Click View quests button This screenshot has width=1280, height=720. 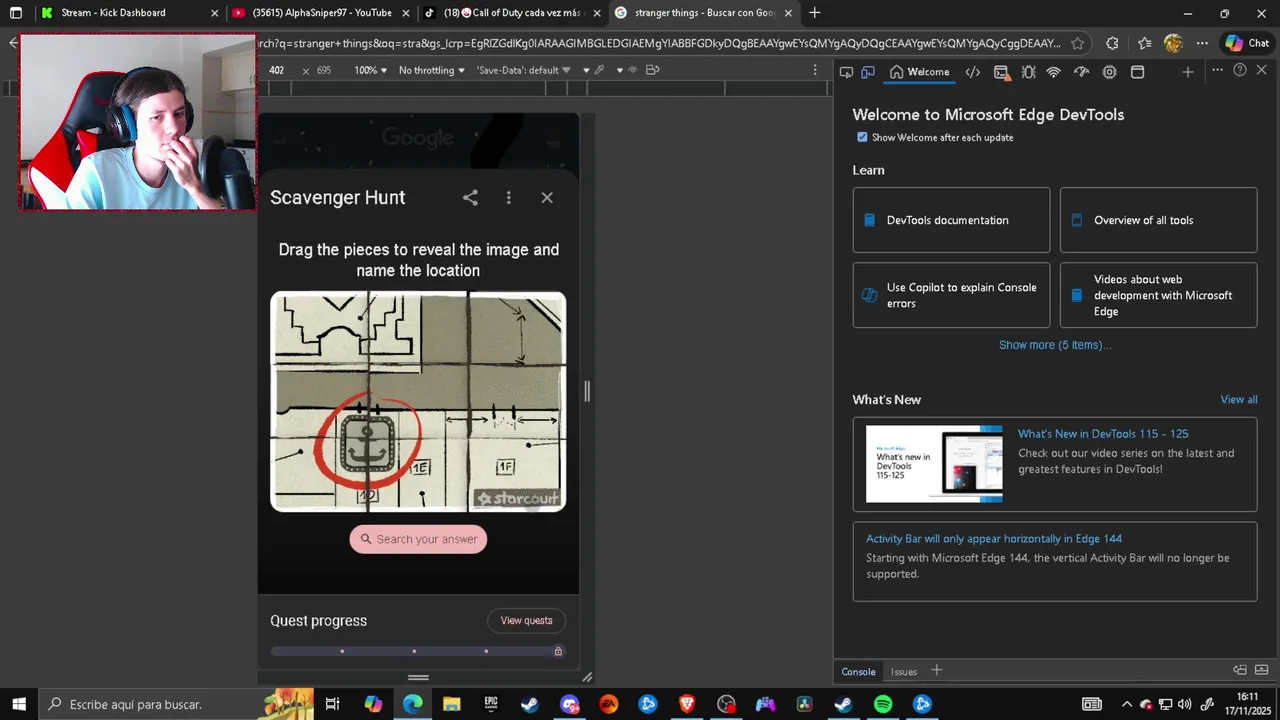[526, 621]
